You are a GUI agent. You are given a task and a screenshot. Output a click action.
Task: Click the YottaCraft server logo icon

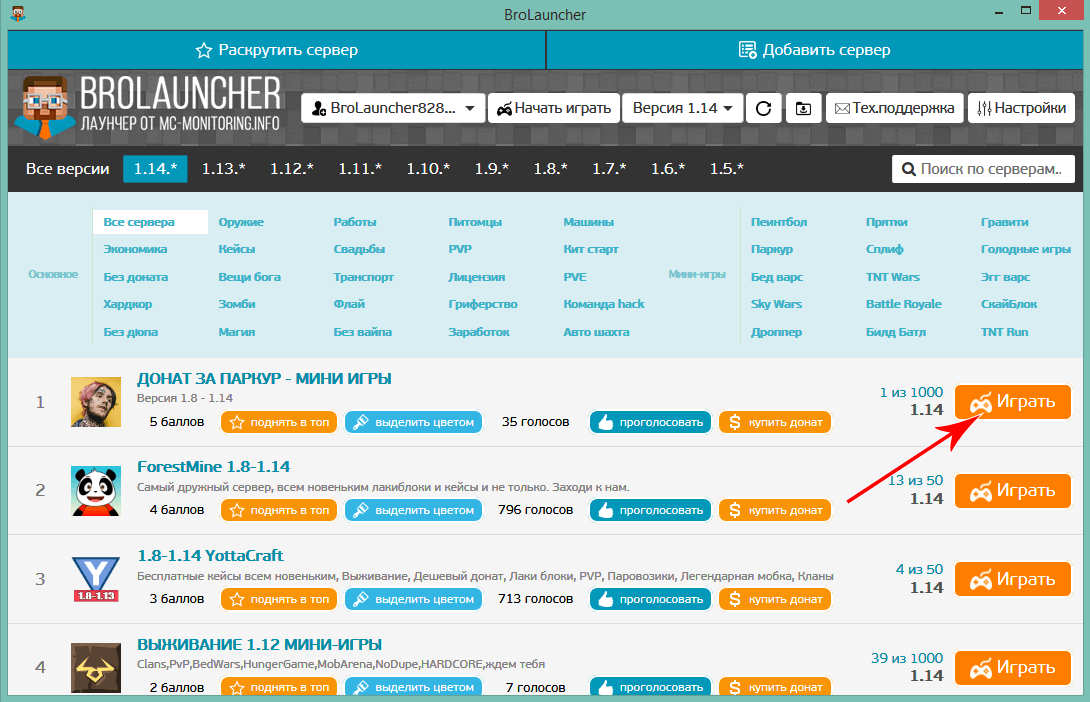coord(96,579)
